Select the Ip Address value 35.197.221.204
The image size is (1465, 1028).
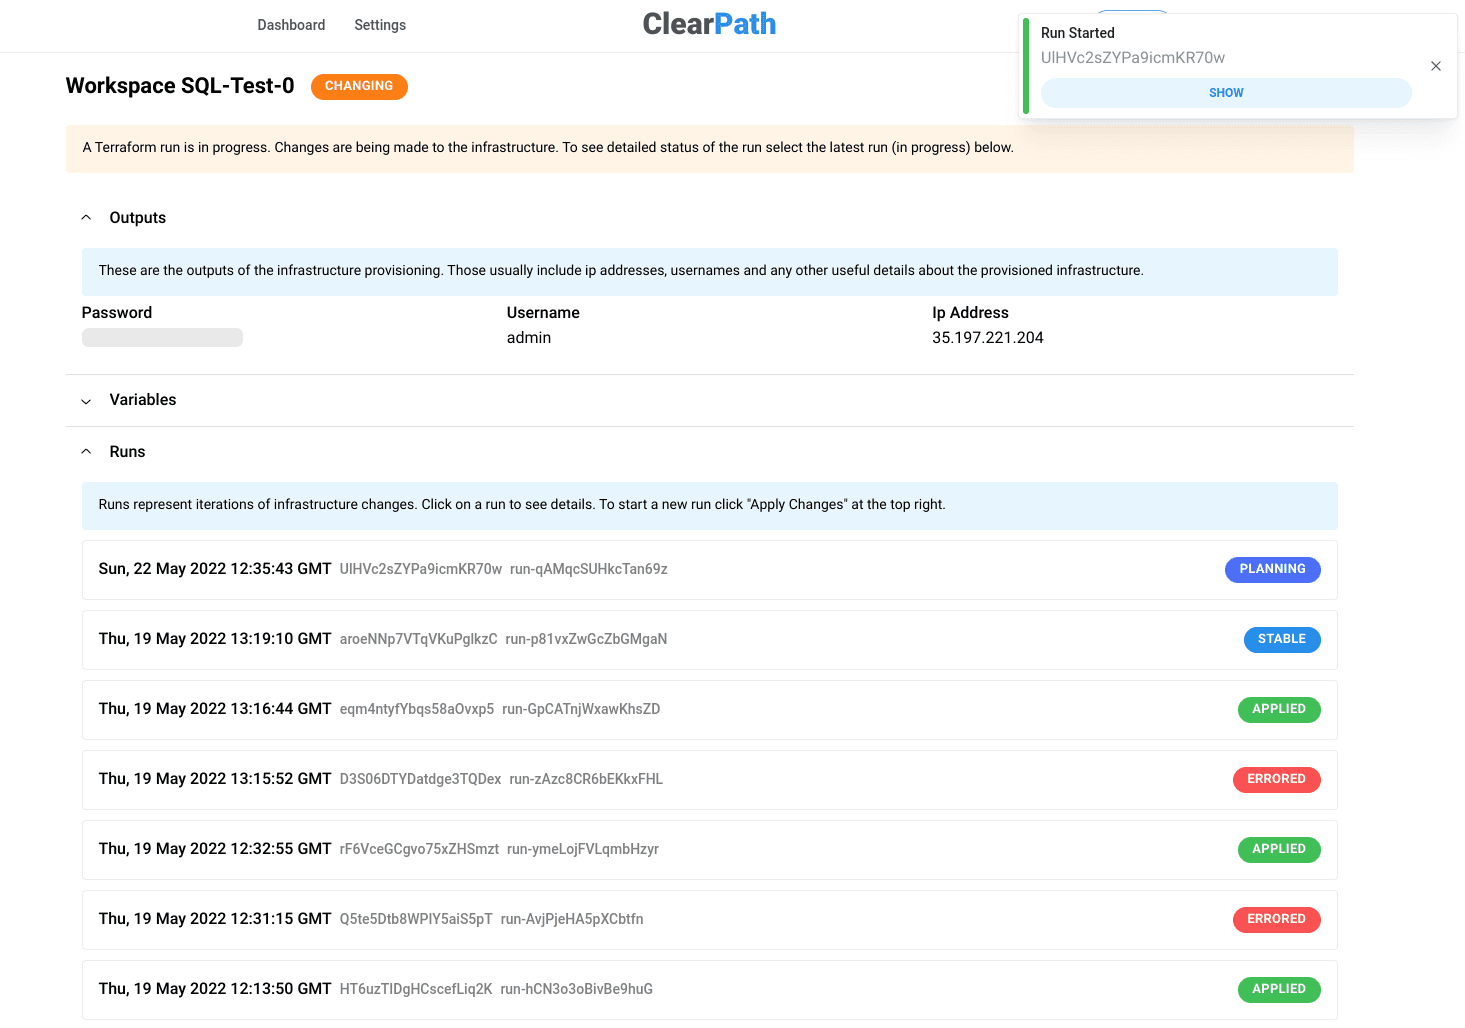pyautogui.click(x=987, y=338)
